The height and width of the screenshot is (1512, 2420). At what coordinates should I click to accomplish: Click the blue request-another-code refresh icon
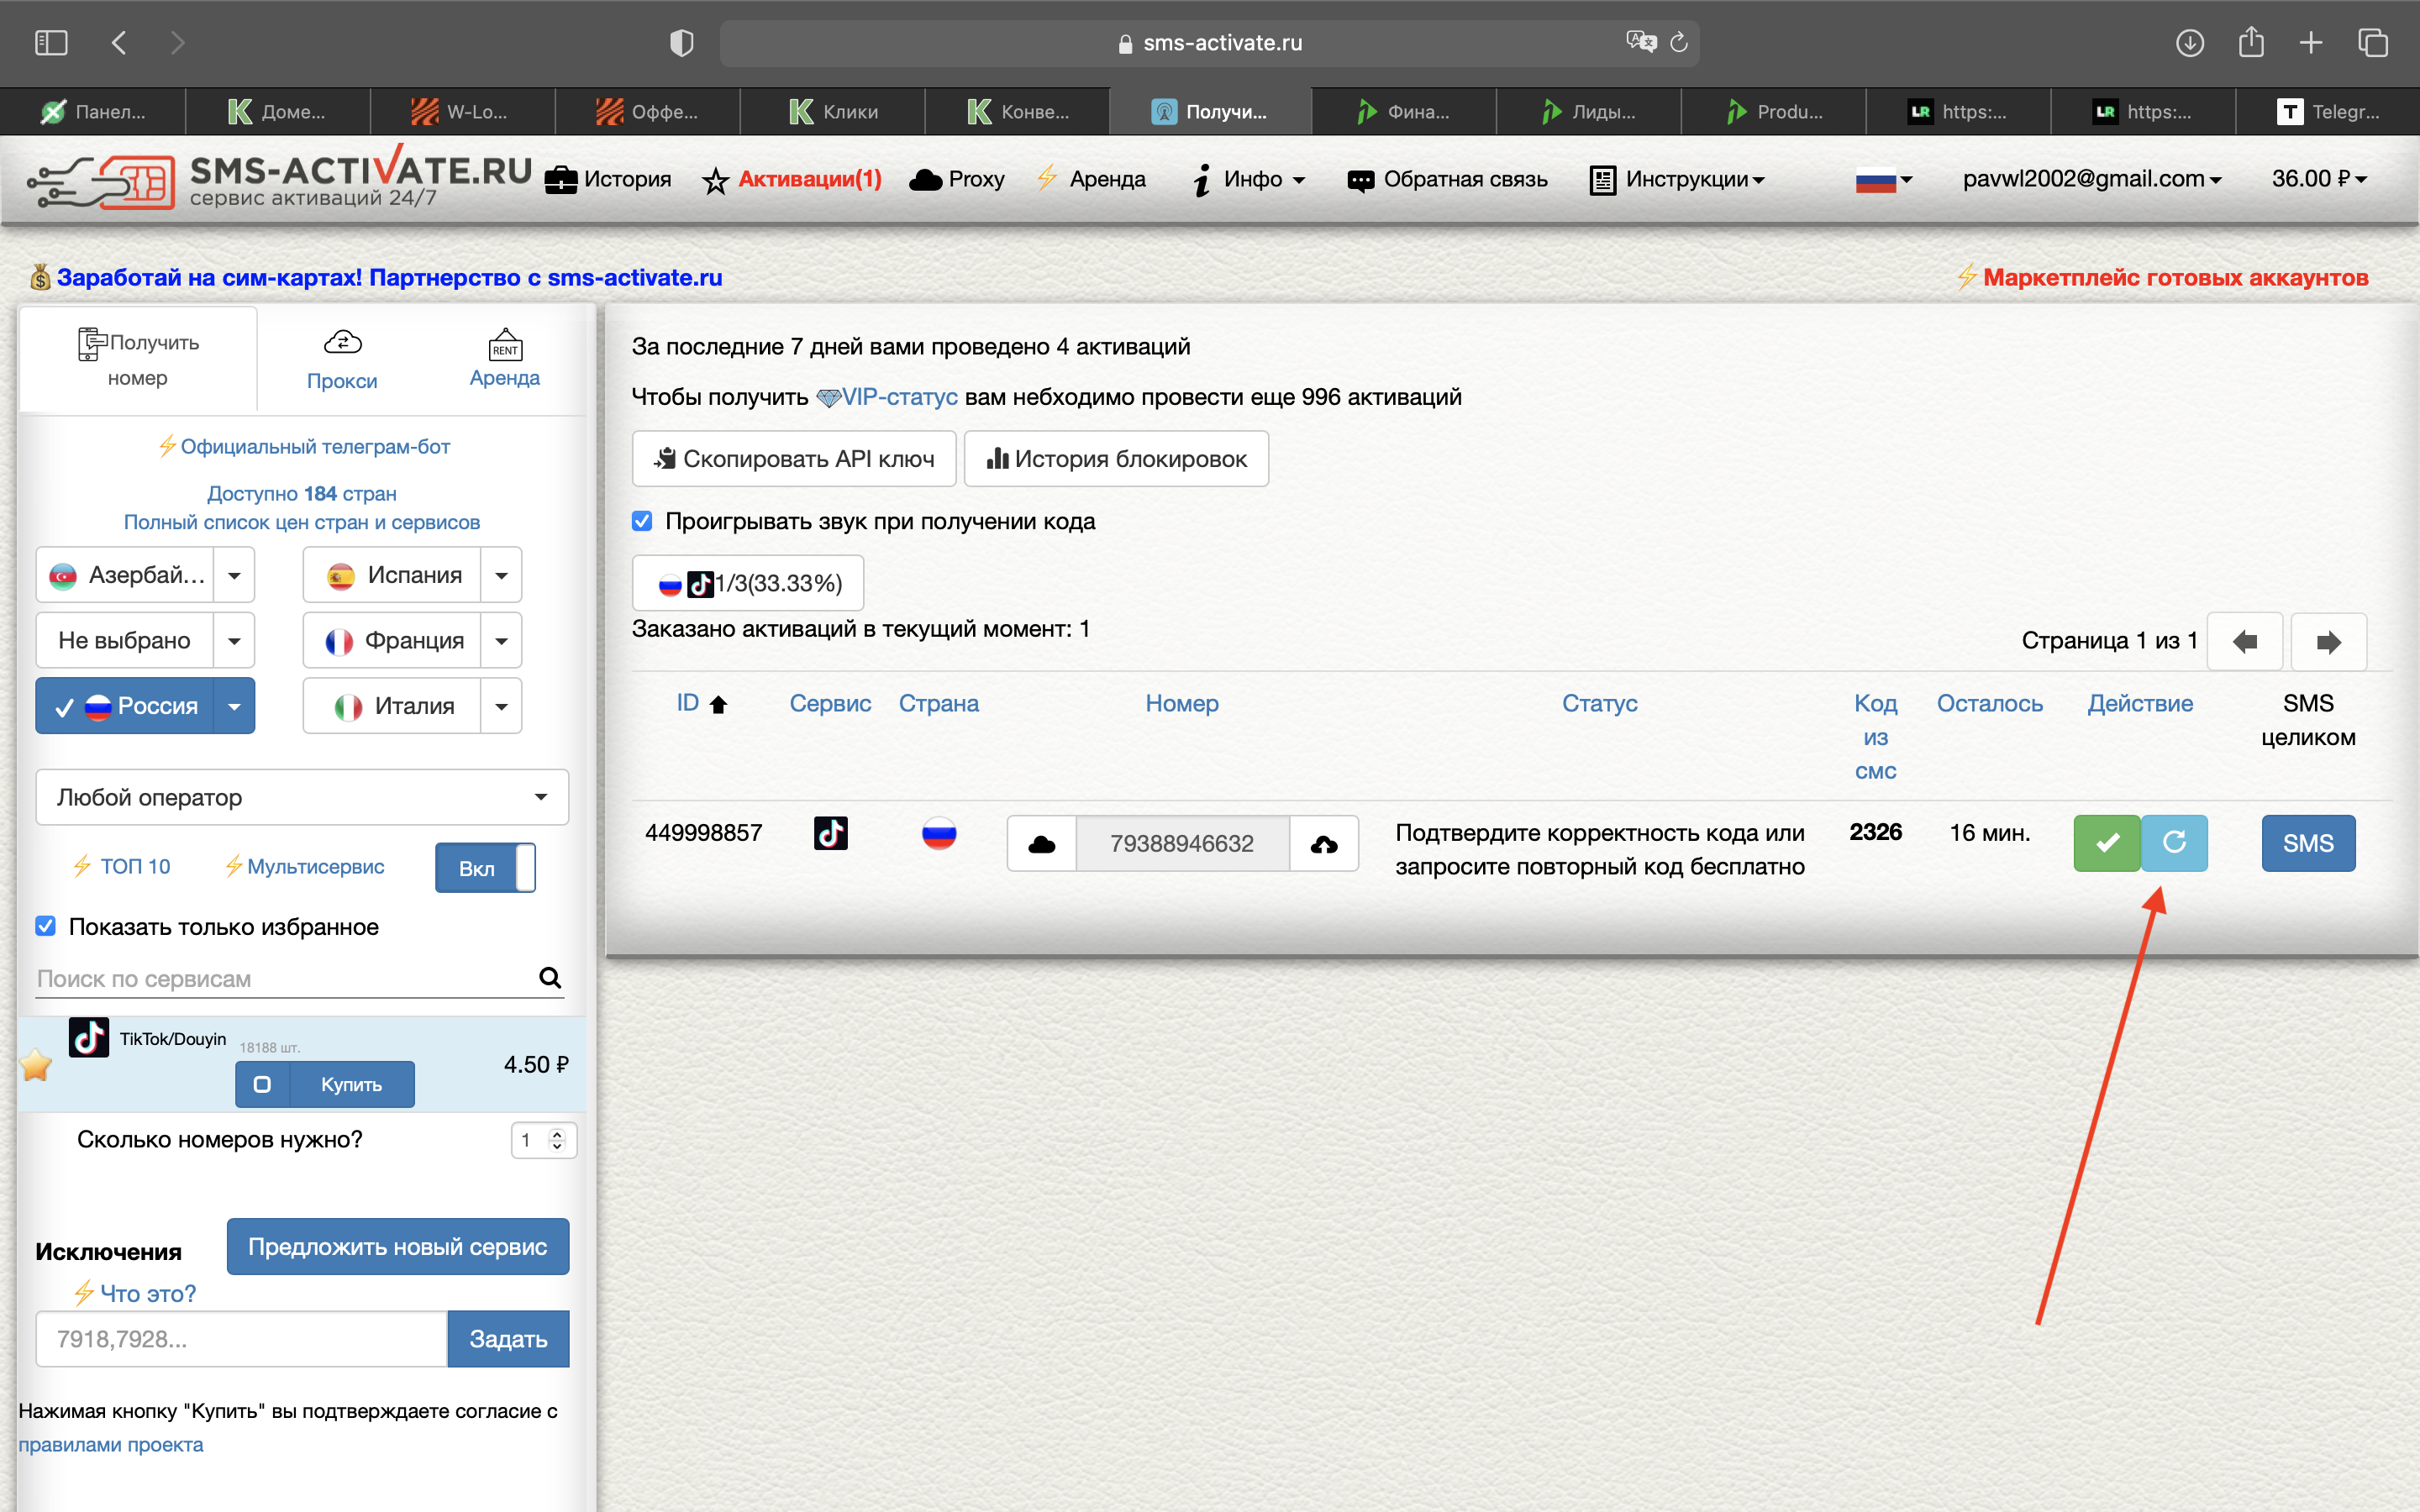(x=2174, y=843)
